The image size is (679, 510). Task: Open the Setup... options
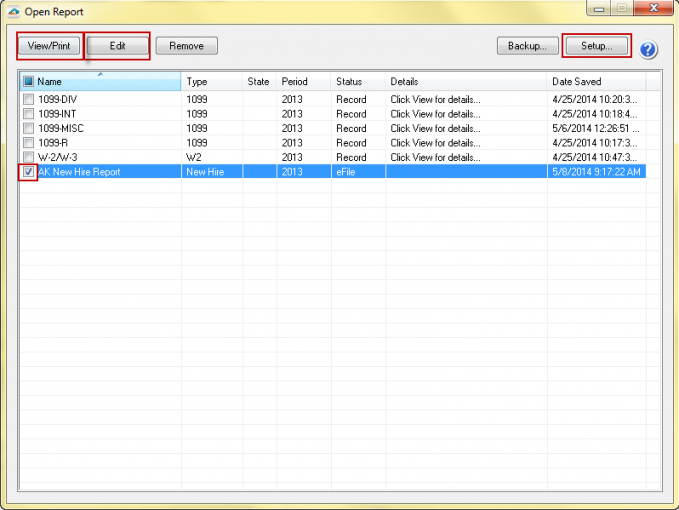pyautogui.click(x=596, y=46)
